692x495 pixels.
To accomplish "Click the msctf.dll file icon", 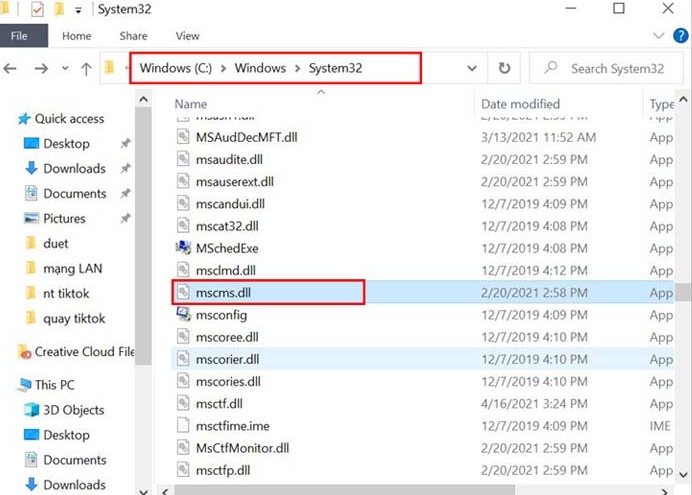I will pos(183,403).
